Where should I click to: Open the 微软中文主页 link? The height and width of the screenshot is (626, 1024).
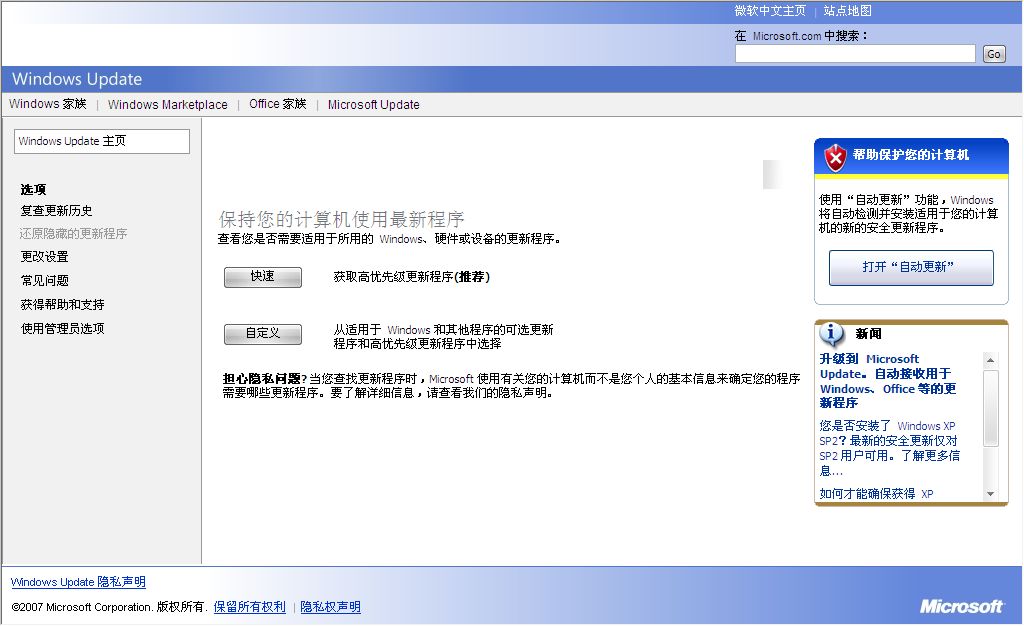770,10
